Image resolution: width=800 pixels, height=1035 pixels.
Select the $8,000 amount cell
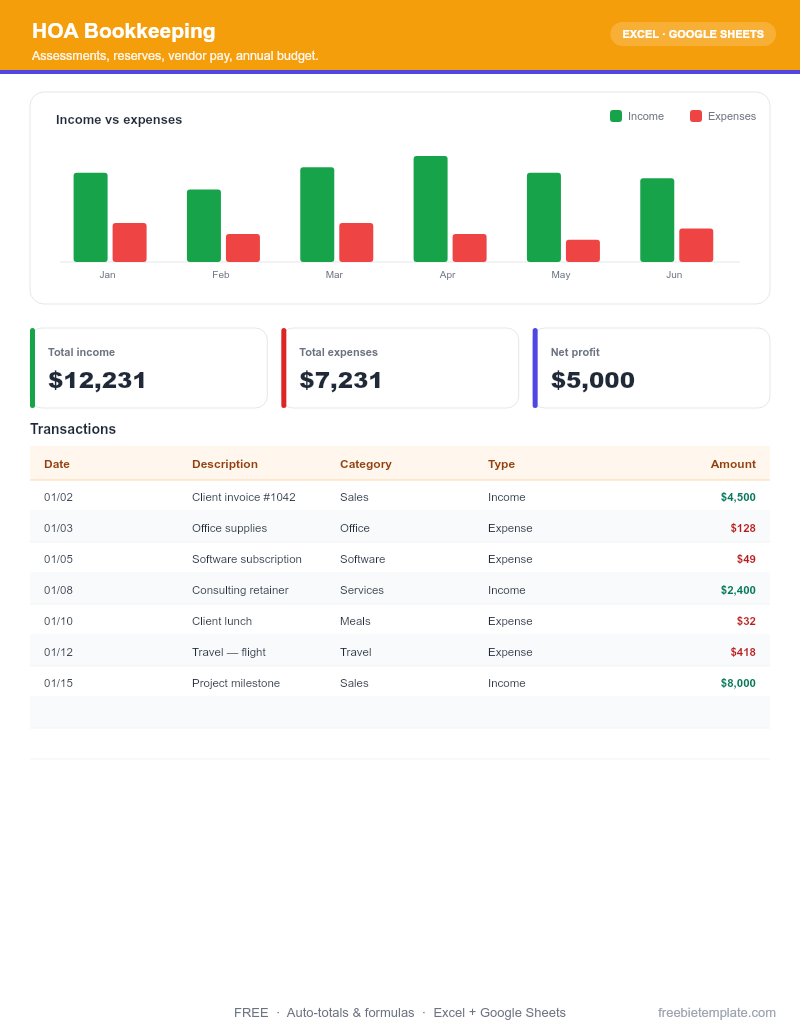[738, 683]
